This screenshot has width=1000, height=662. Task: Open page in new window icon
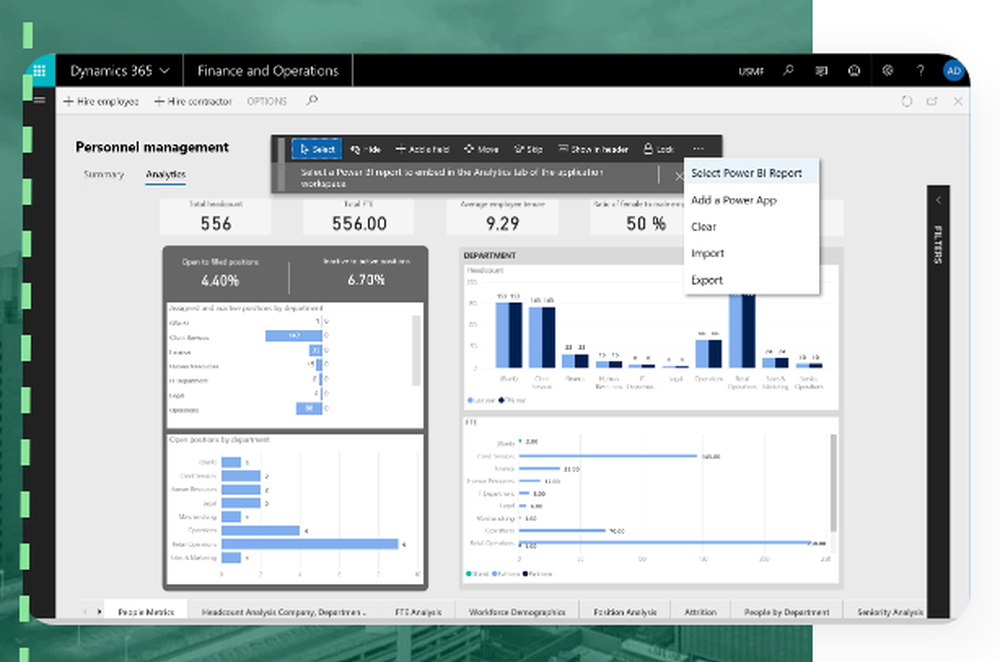tap(932, 101)
